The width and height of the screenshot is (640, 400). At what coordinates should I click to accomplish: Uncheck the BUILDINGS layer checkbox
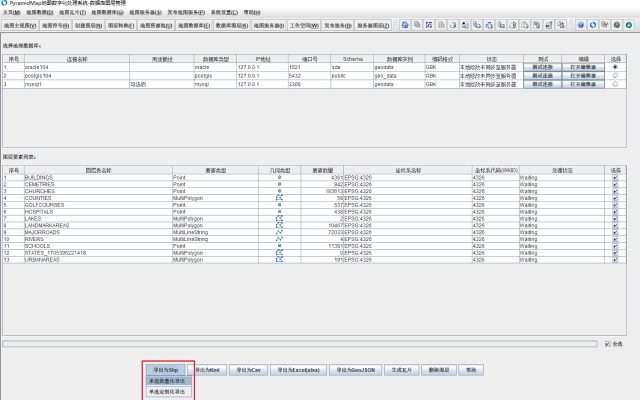point(615,178)
